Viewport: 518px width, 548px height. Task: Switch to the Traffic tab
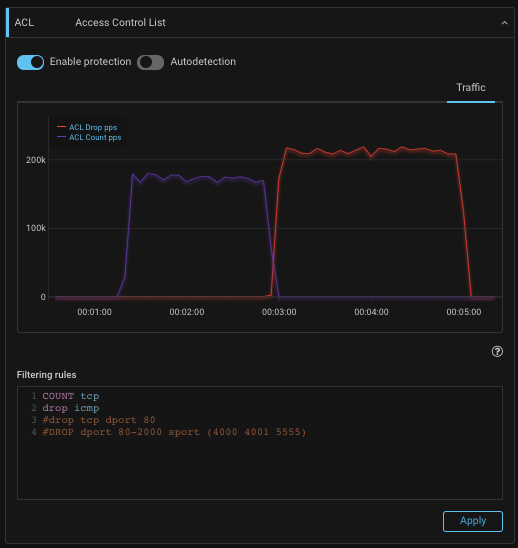pyautogui.click(x=471, y=87)
